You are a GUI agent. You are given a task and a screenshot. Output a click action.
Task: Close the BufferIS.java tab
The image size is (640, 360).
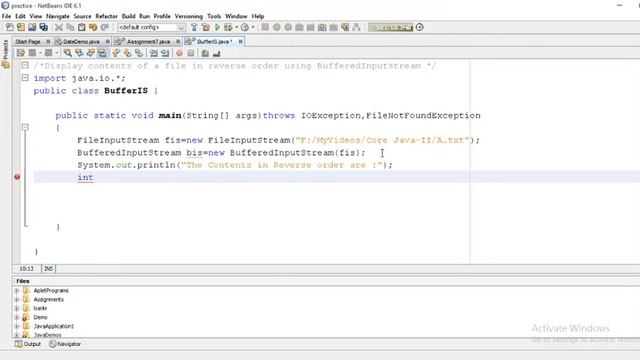pyautogui.click(x=240, y=42)
